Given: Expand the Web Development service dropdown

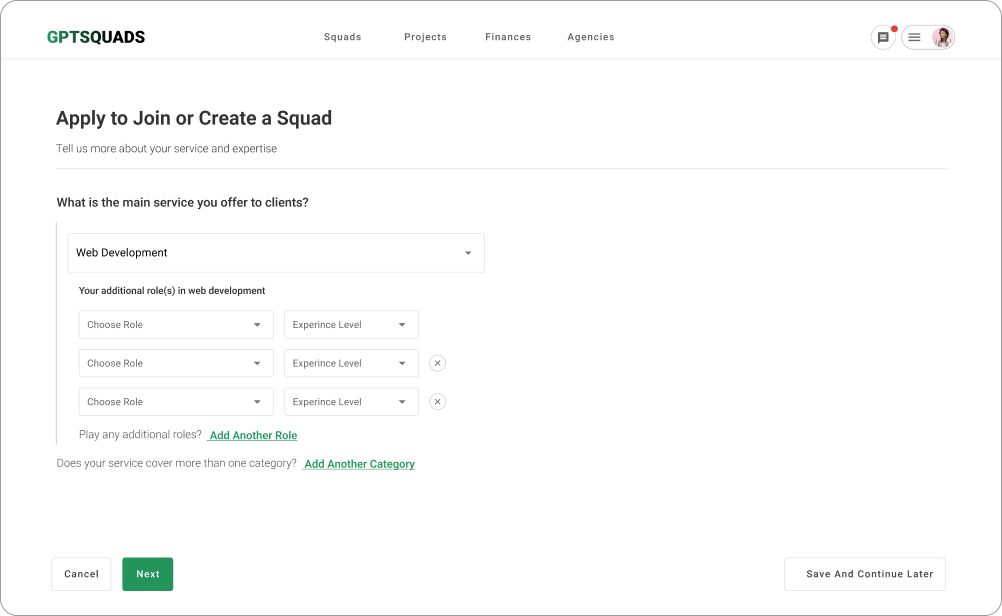Looking at the screenshot, I should click(x=276, y=253).
